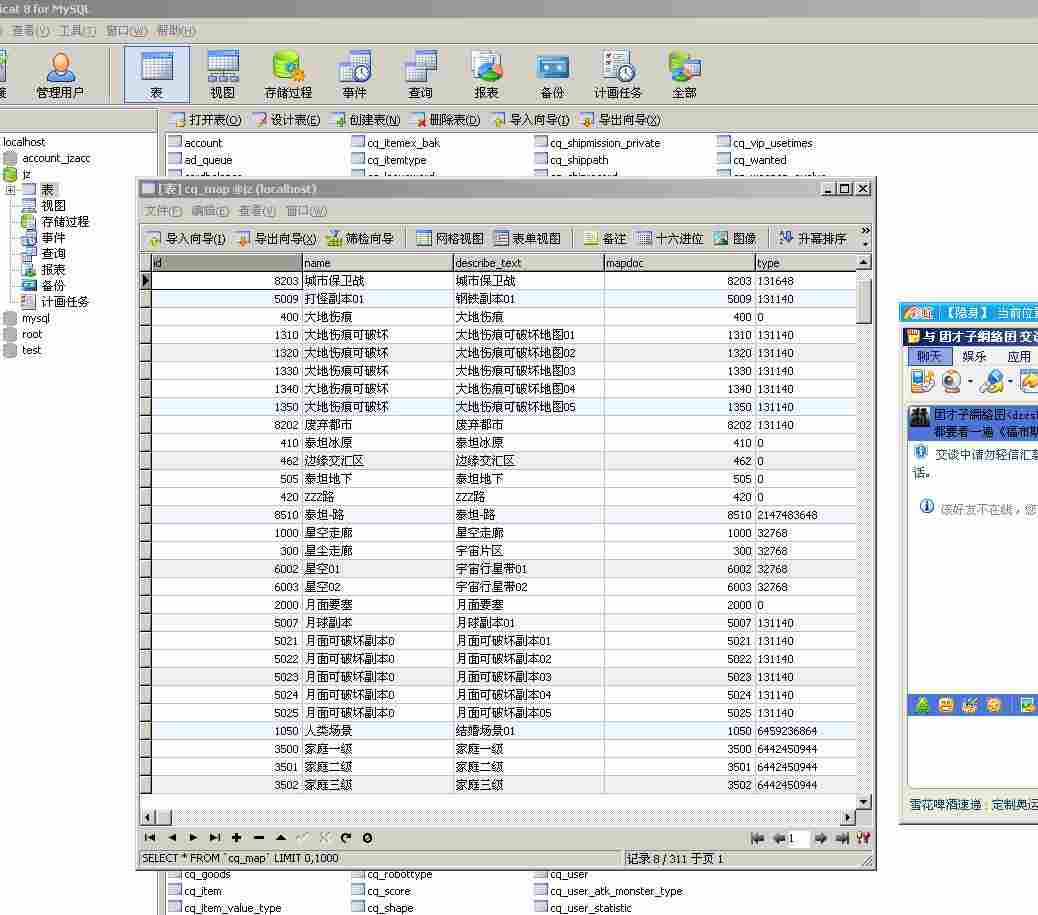The image size is (1038, 915).
Task: Toggle 十六进位 (Hex) display mode
Action: click(670, 239)
